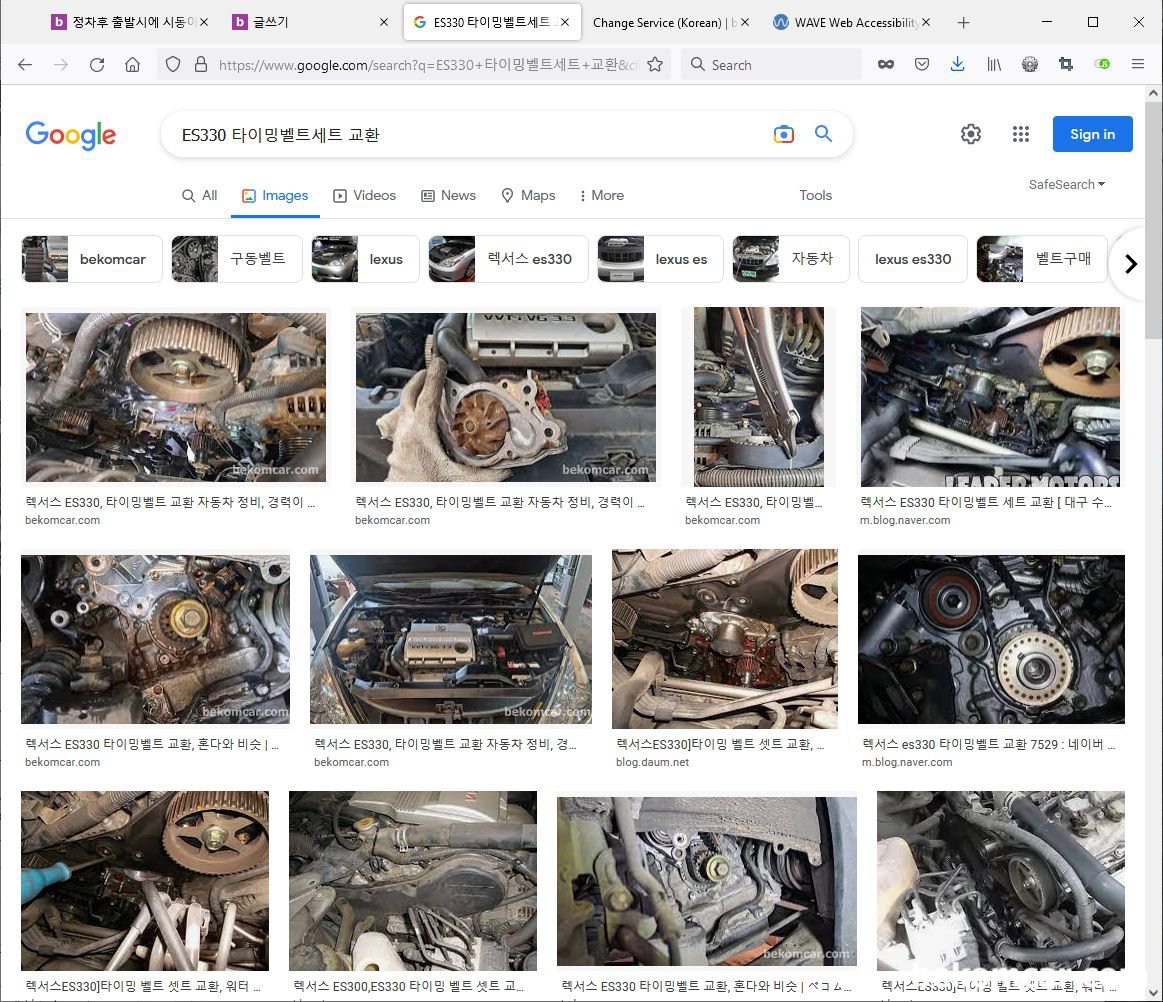Switch to Videos results
Image resolution: width=1163 pixels, height=1002 pixels.
(x=365, y=196)
